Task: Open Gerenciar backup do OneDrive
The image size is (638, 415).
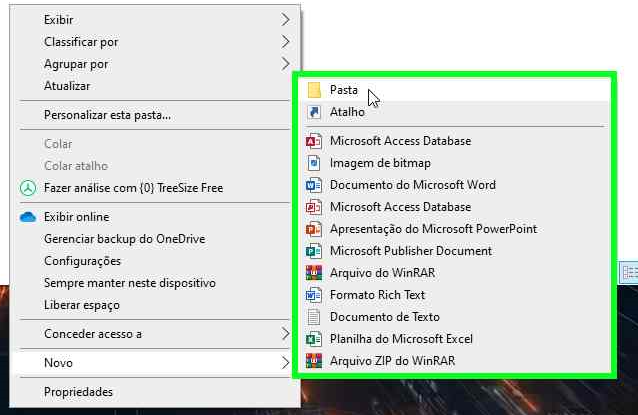Action: (155, 239)
